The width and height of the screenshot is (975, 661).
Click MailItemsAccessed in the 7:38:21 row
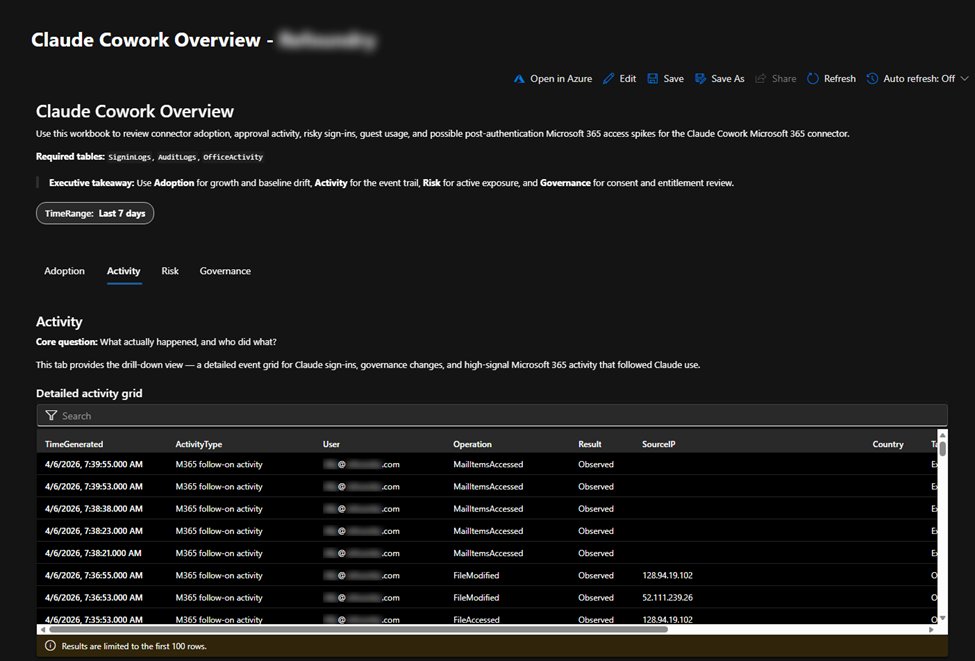488,553
